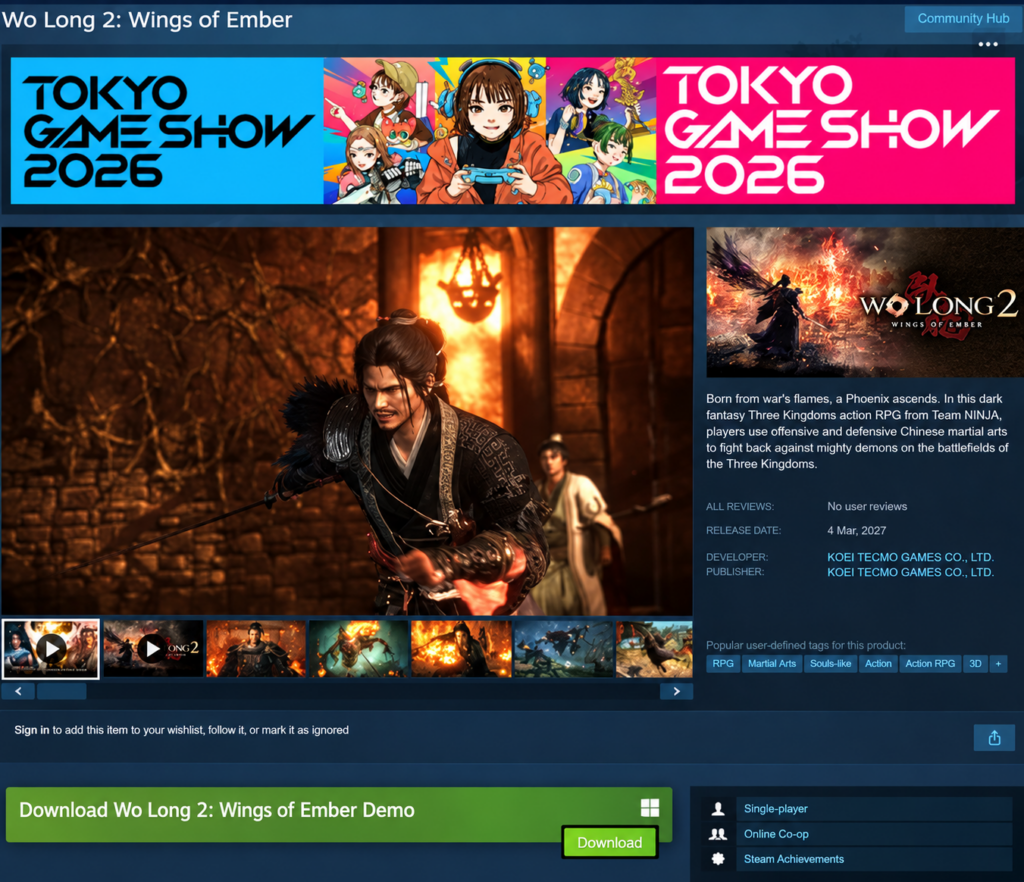Click the Sign in link
This screenshot has height=882, width=1024.
[x=31, y=730]
